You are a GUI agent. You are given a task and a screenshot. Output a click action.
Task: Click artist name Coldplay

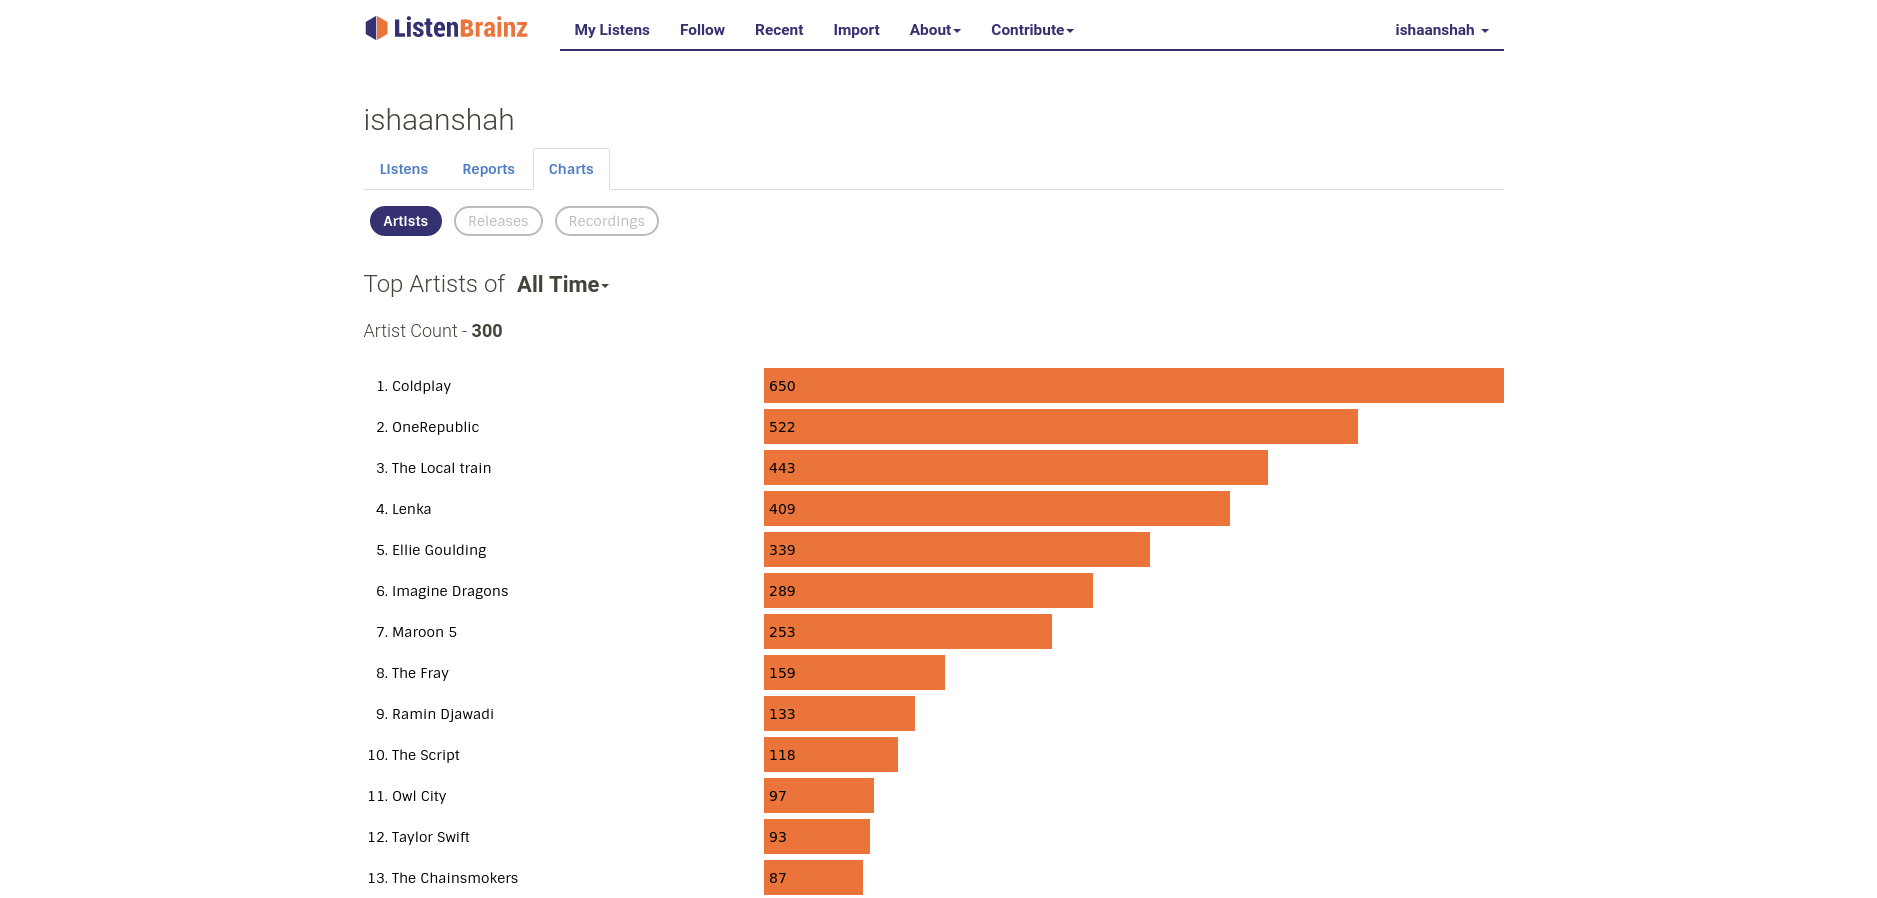[421, 386]
